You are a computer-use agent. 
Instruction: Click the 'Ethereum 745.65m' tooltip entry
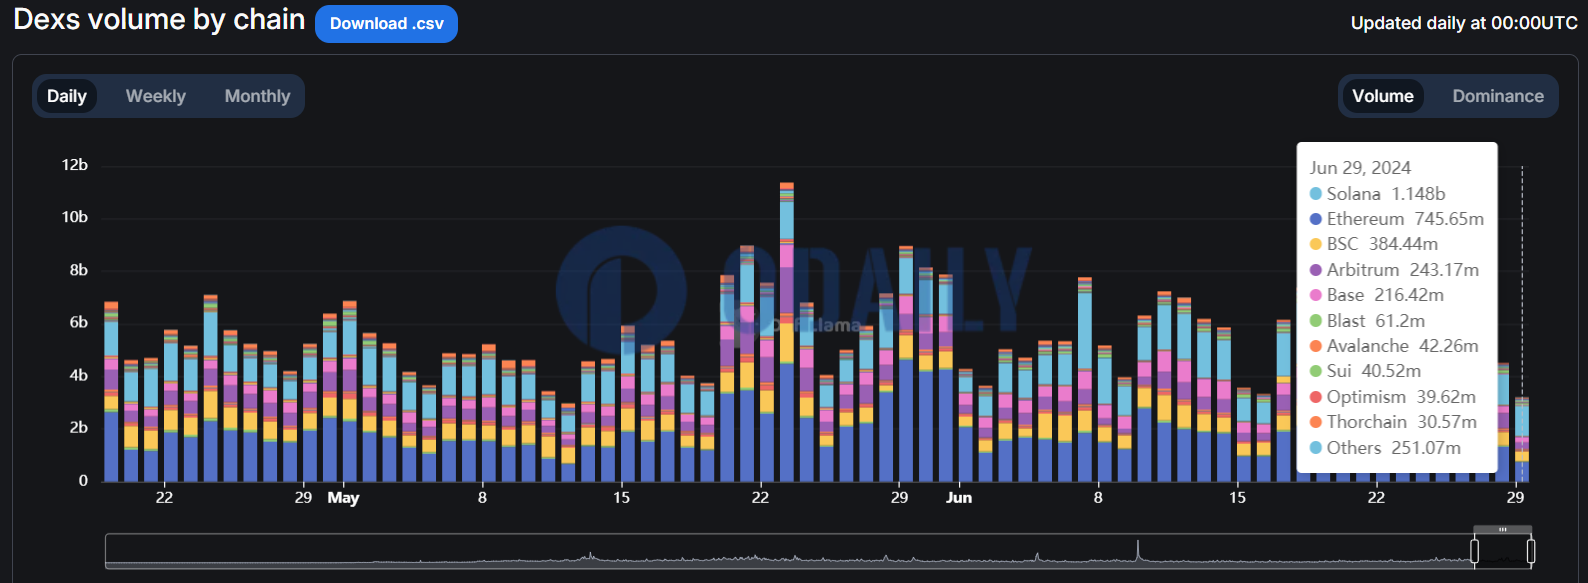(x=1397, y=219)
